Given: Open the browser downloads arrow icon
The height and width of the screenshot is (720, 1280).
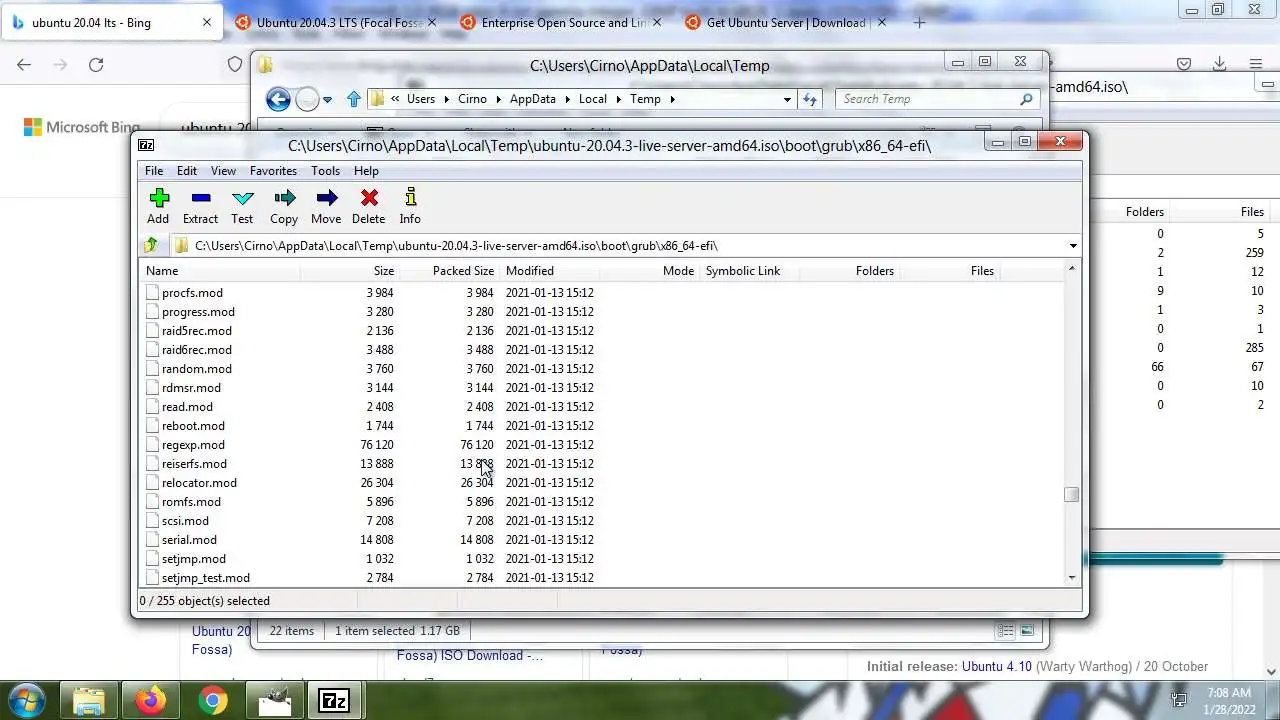Looking at the screenshot, I should pyautogui.click(x=1219, y=64).
